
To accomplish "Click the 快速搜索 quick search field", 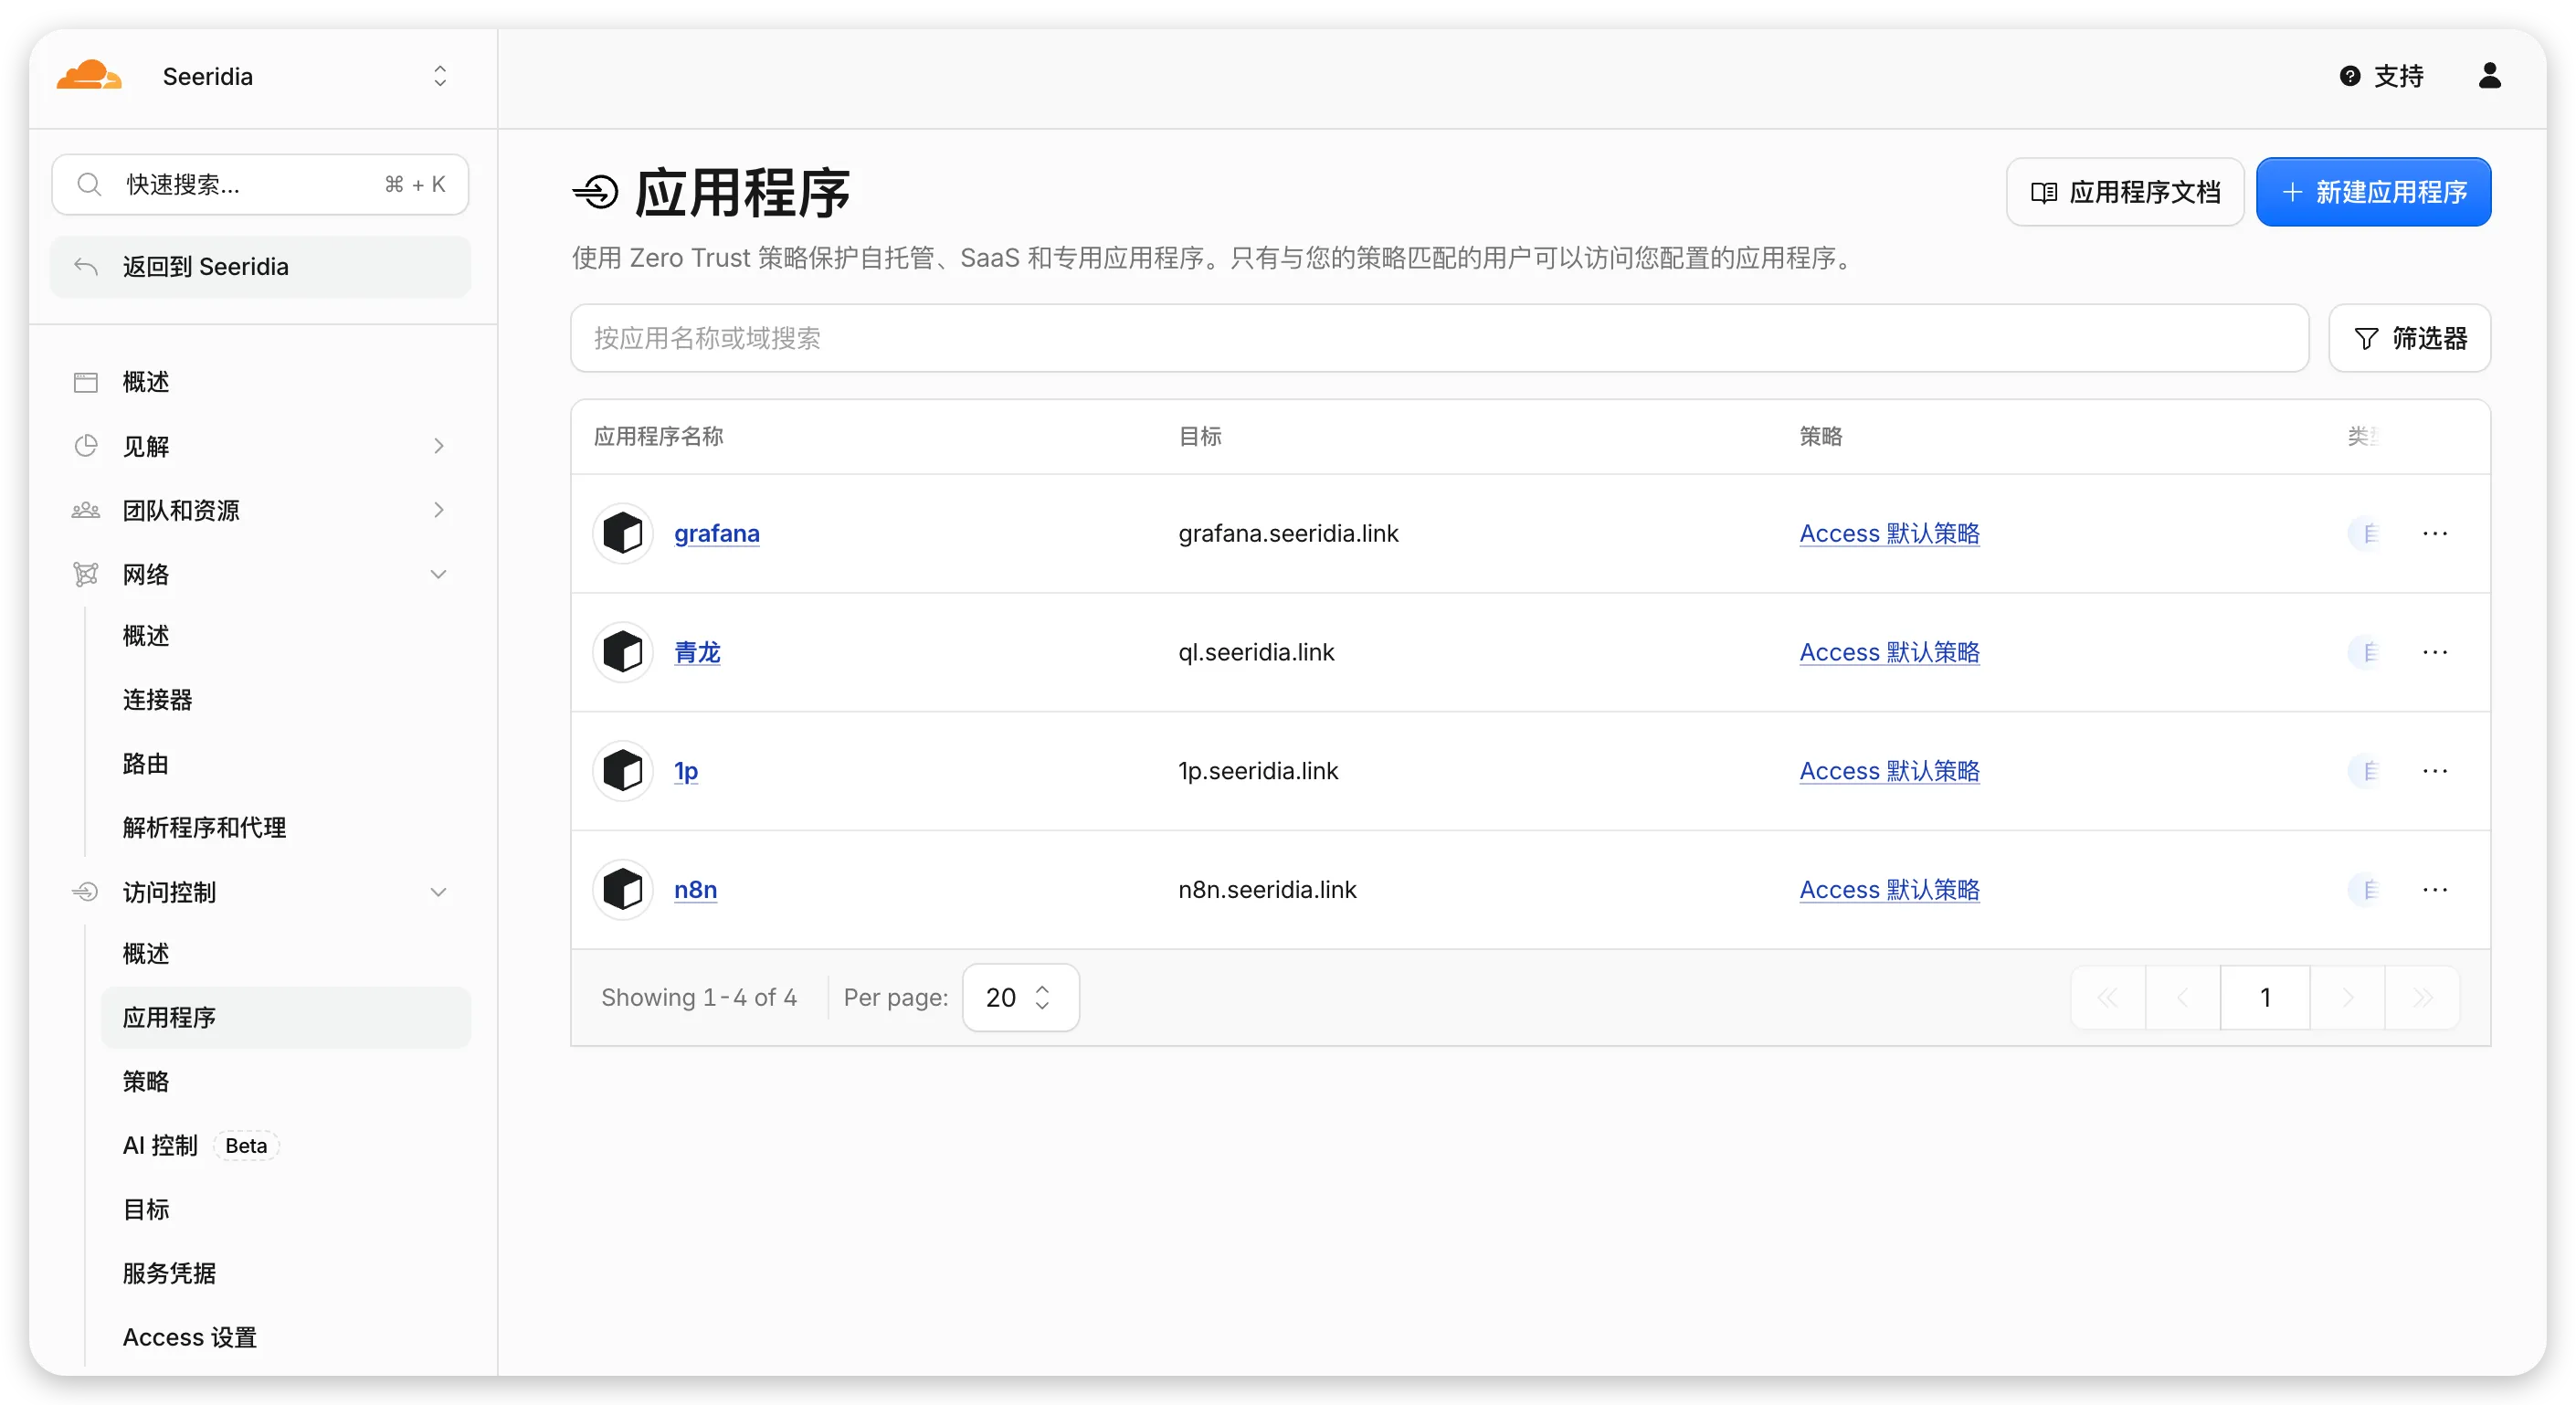I will click(x=260, y=184).
